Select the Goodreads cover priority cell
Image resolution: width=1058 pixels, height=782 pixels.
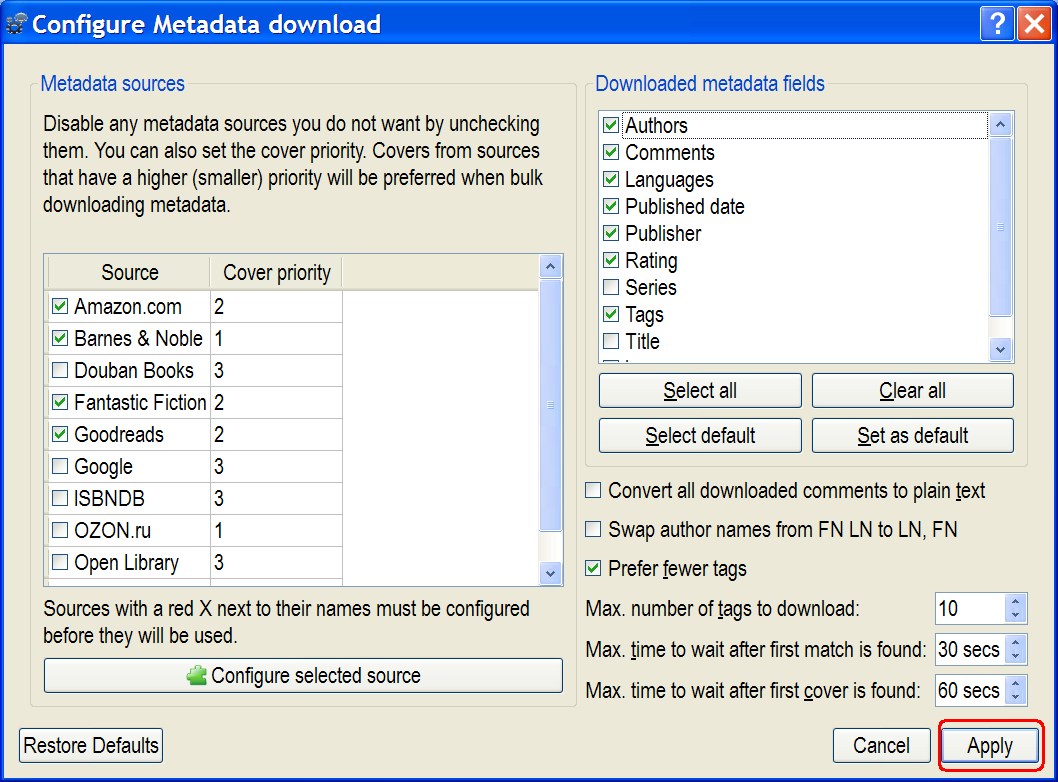(x=276, y=434)
